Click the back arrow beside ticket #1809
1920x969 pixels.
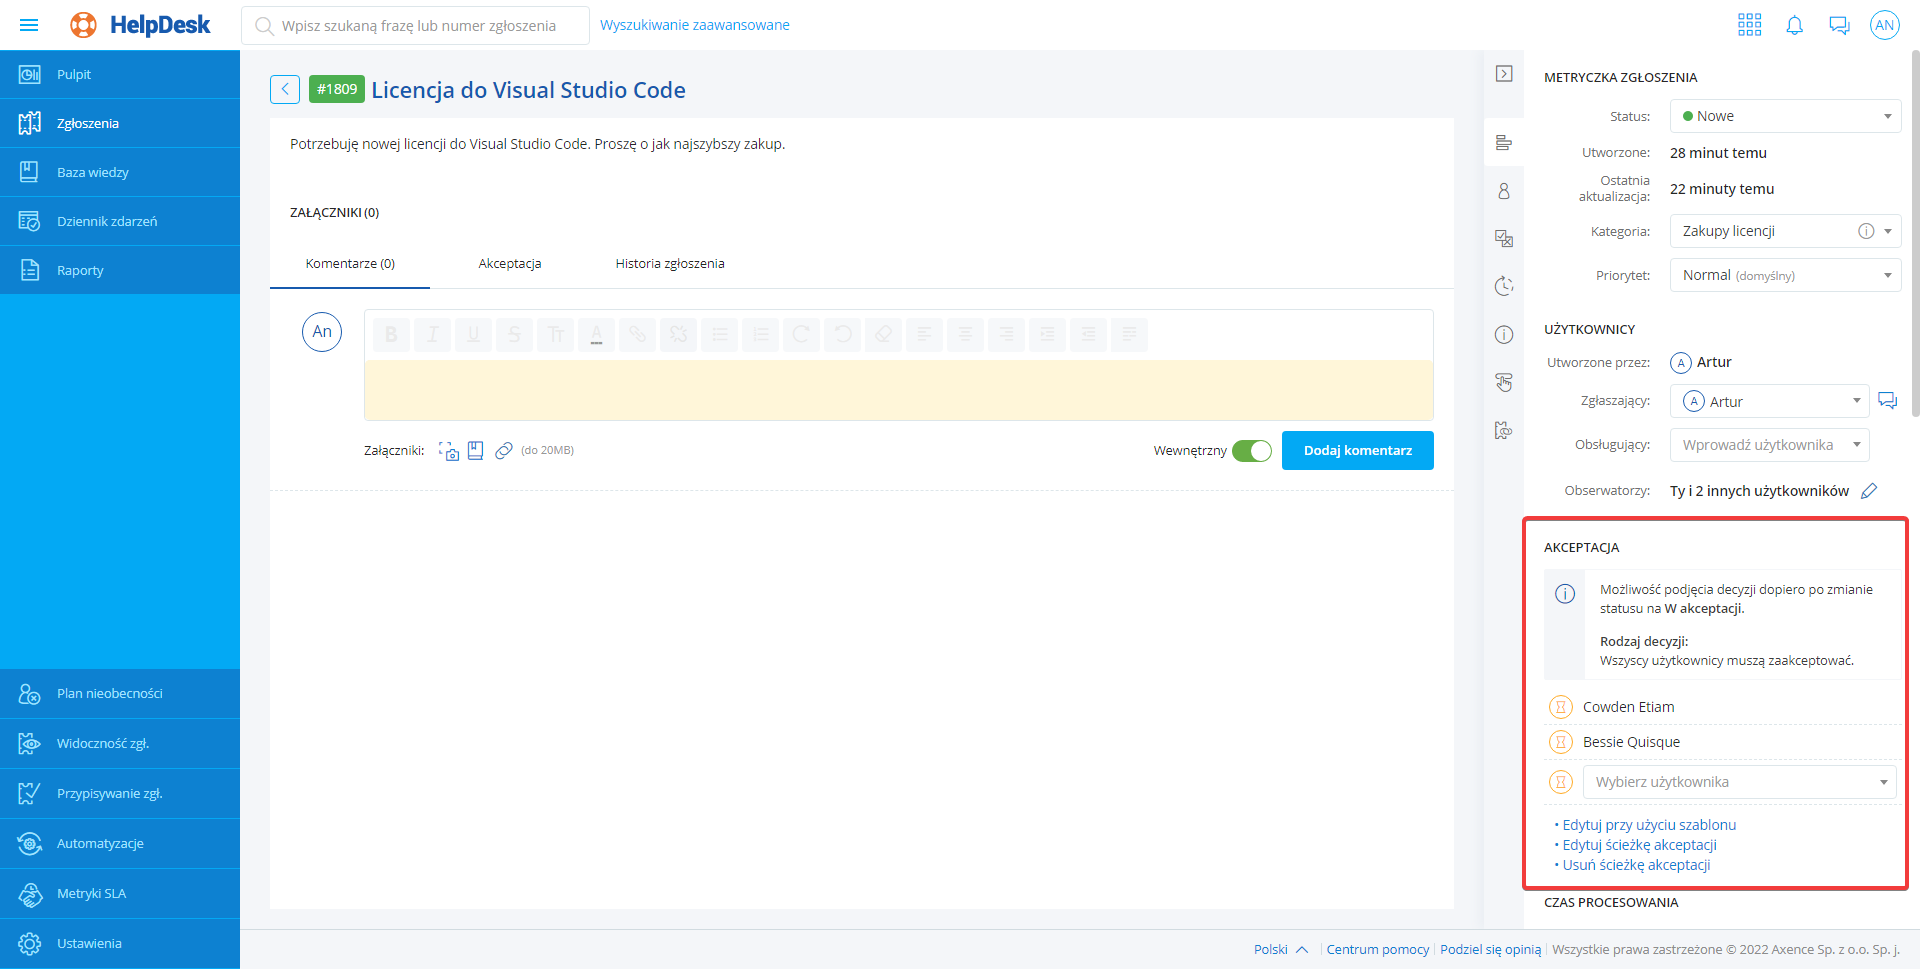tap(285, 89)
